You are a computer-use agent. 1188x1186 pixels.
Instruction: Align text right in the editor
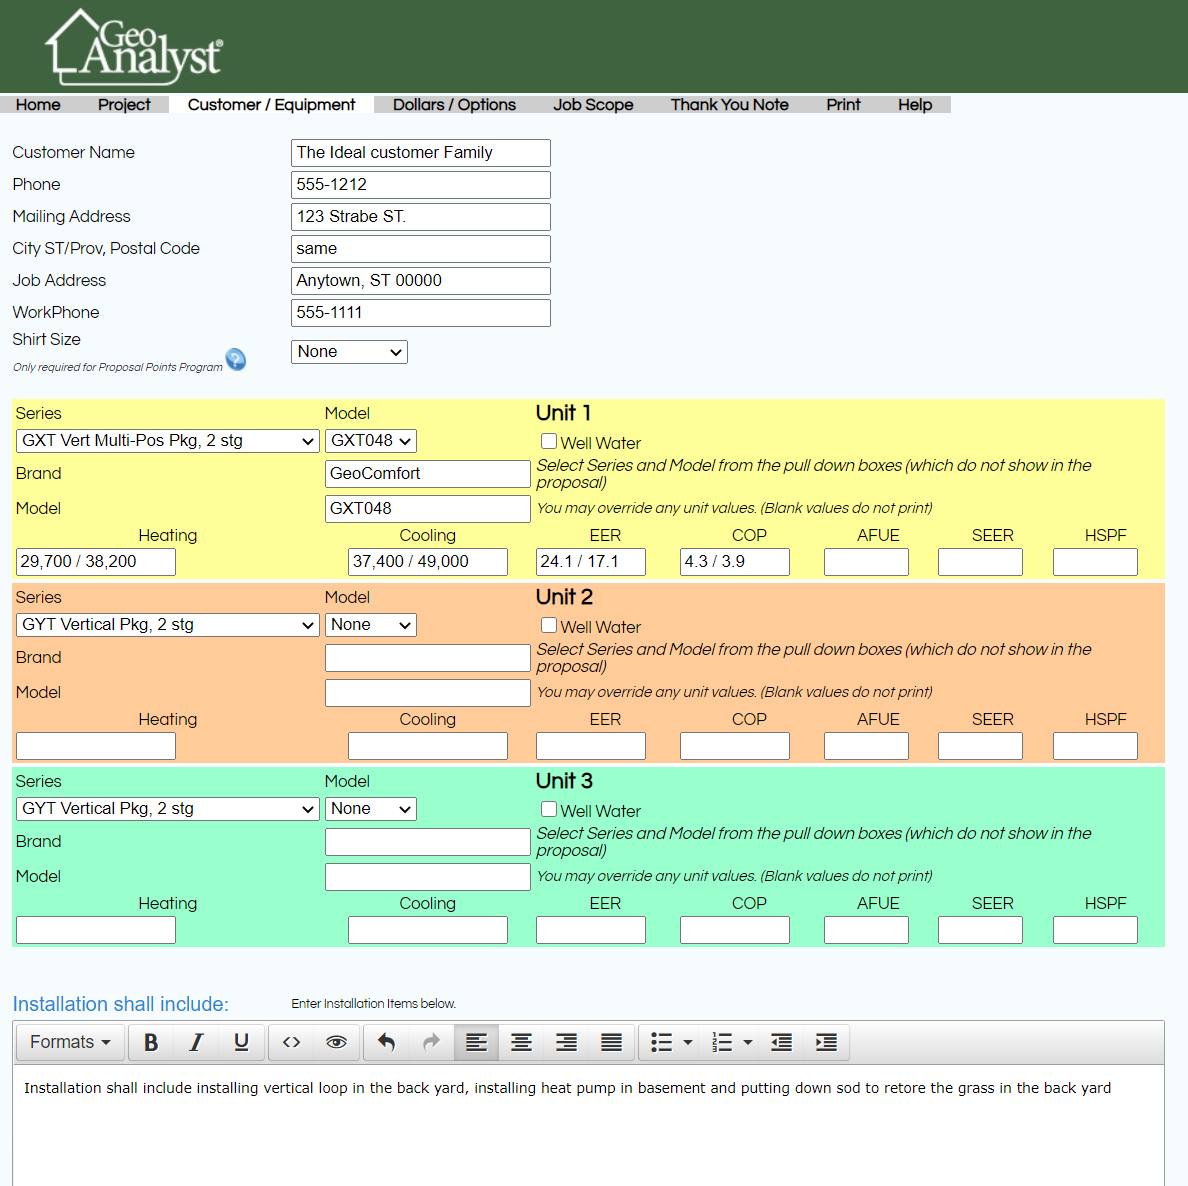(566, 1043)
